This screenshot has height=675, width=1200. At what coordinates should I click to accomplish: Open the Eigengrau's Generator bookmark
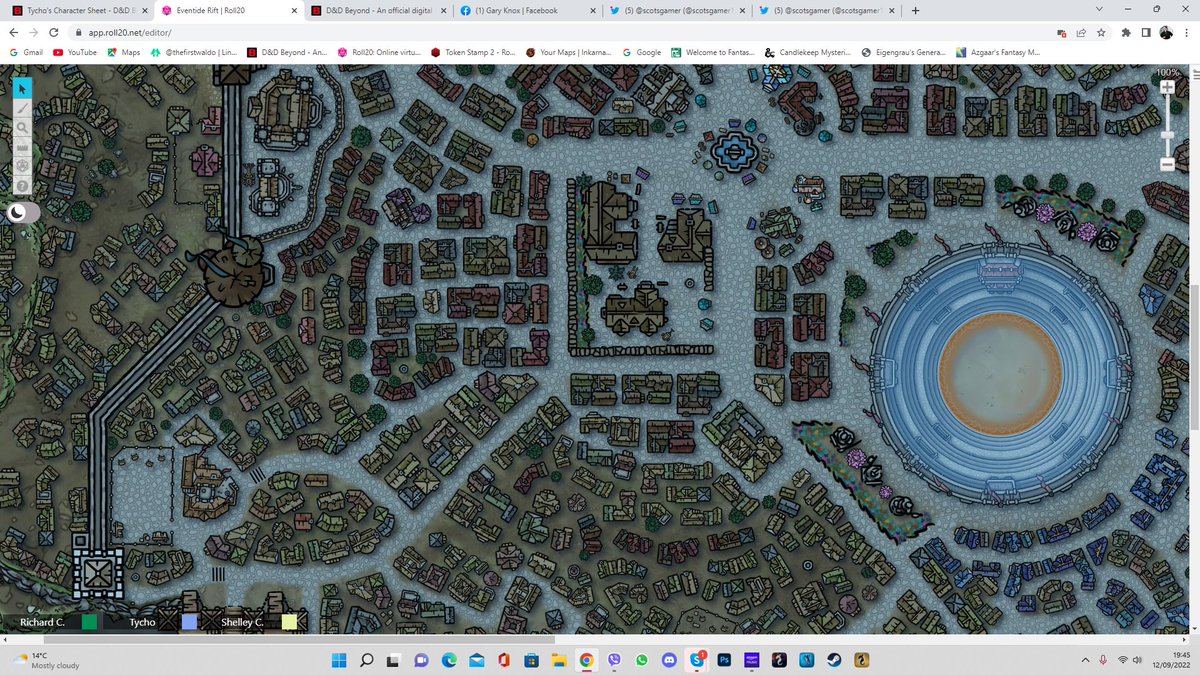pos(904,52)
